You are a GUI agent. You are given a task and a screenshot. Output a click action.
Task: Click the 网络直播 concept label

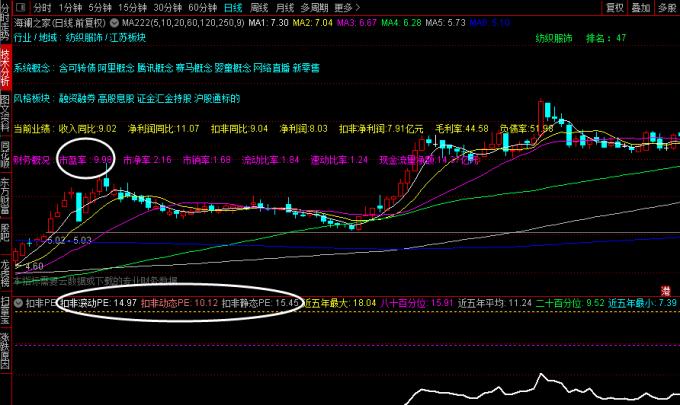click(271, 68)
